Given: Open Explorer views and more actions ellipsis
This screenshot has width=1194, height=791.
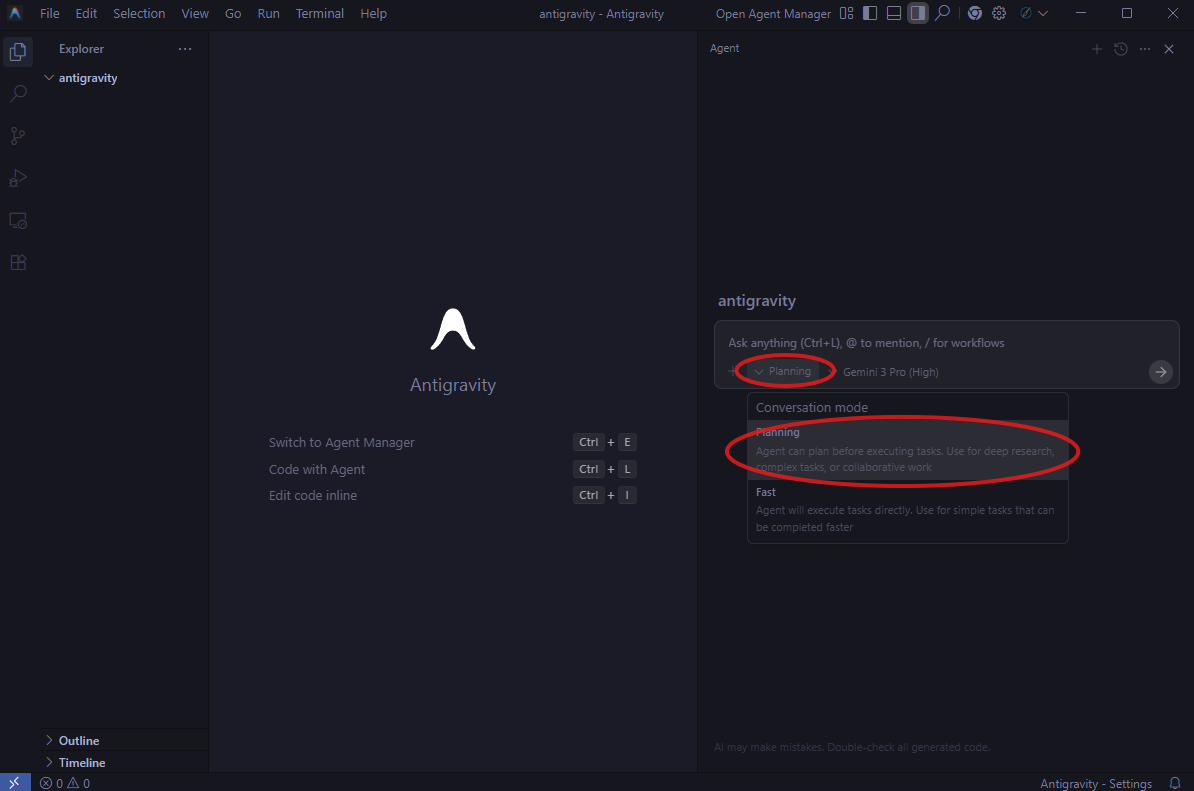Looking at the screenshot, I should tap(185, 49).
